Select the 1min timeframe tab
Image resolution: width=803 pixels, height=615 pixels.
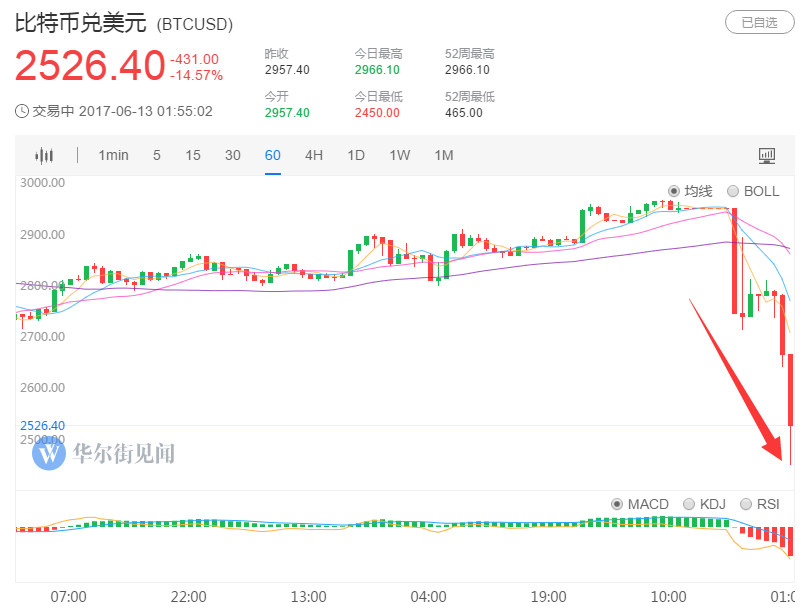(x=113, y=155)
